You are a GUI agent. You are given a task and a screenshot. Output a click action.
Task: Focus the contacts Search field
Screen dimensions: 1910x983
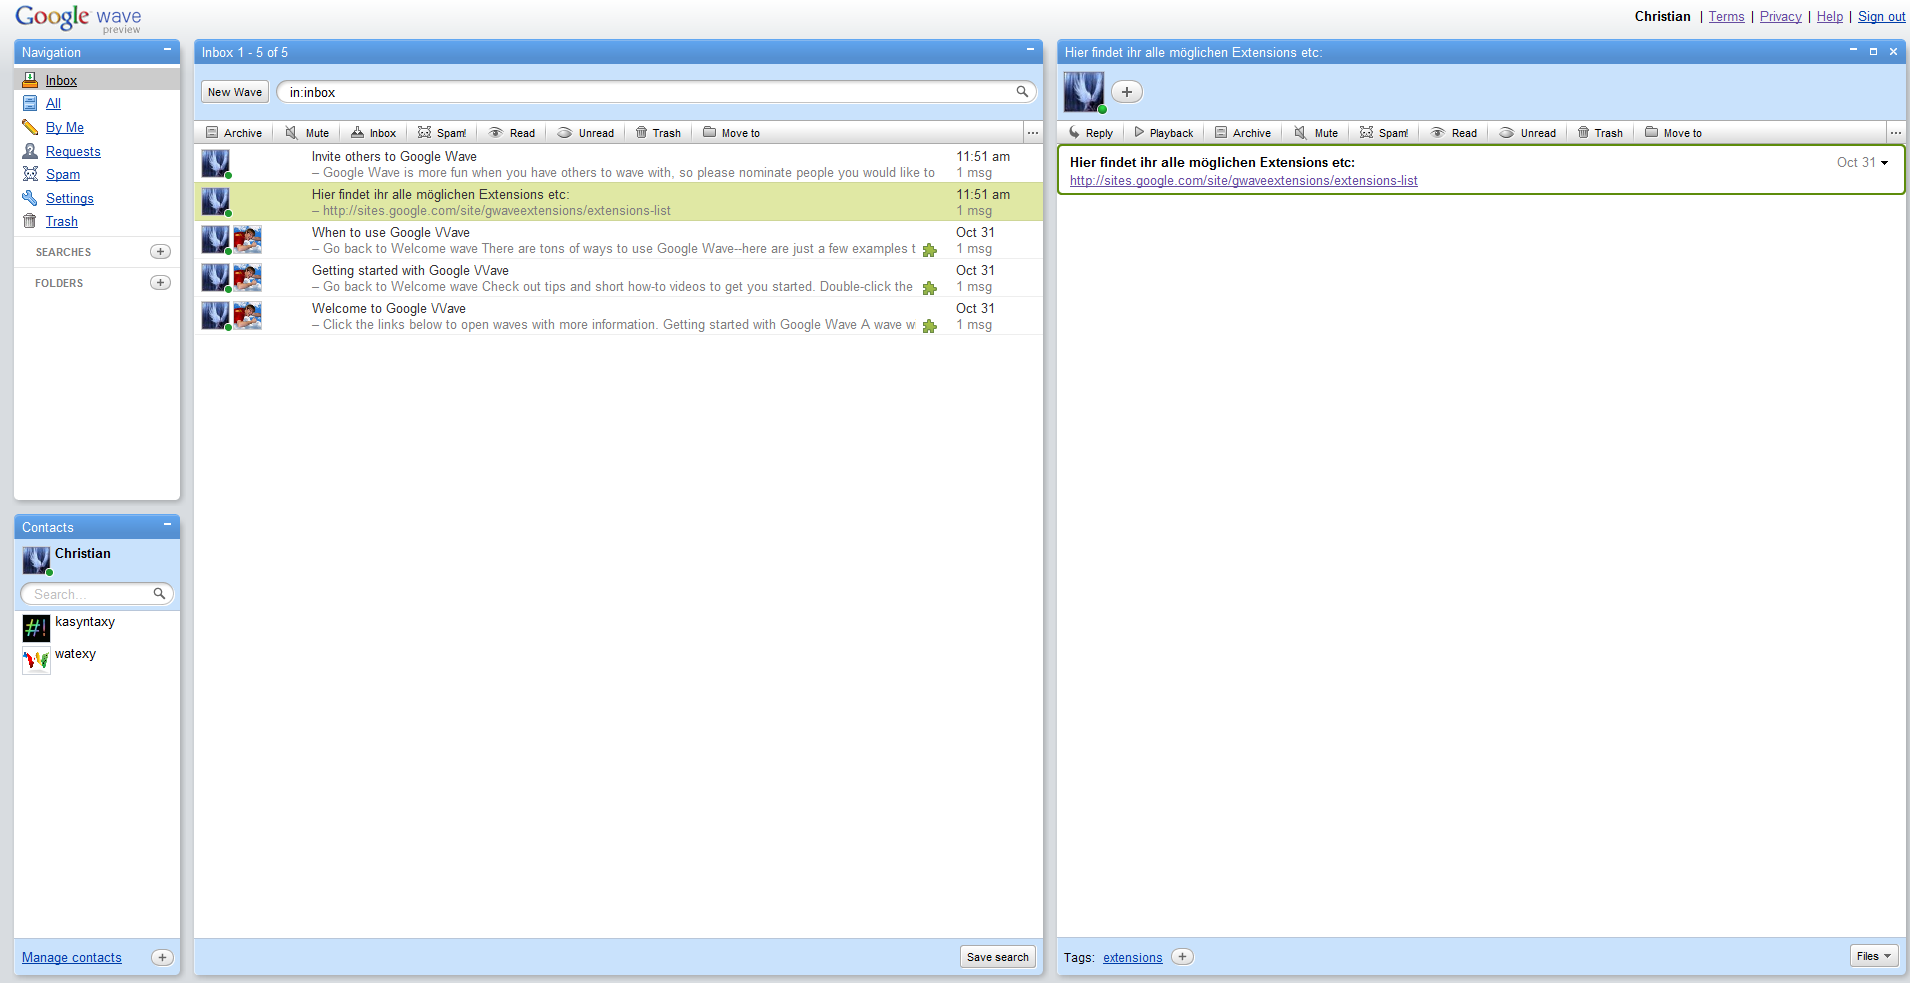pos(97,594)
